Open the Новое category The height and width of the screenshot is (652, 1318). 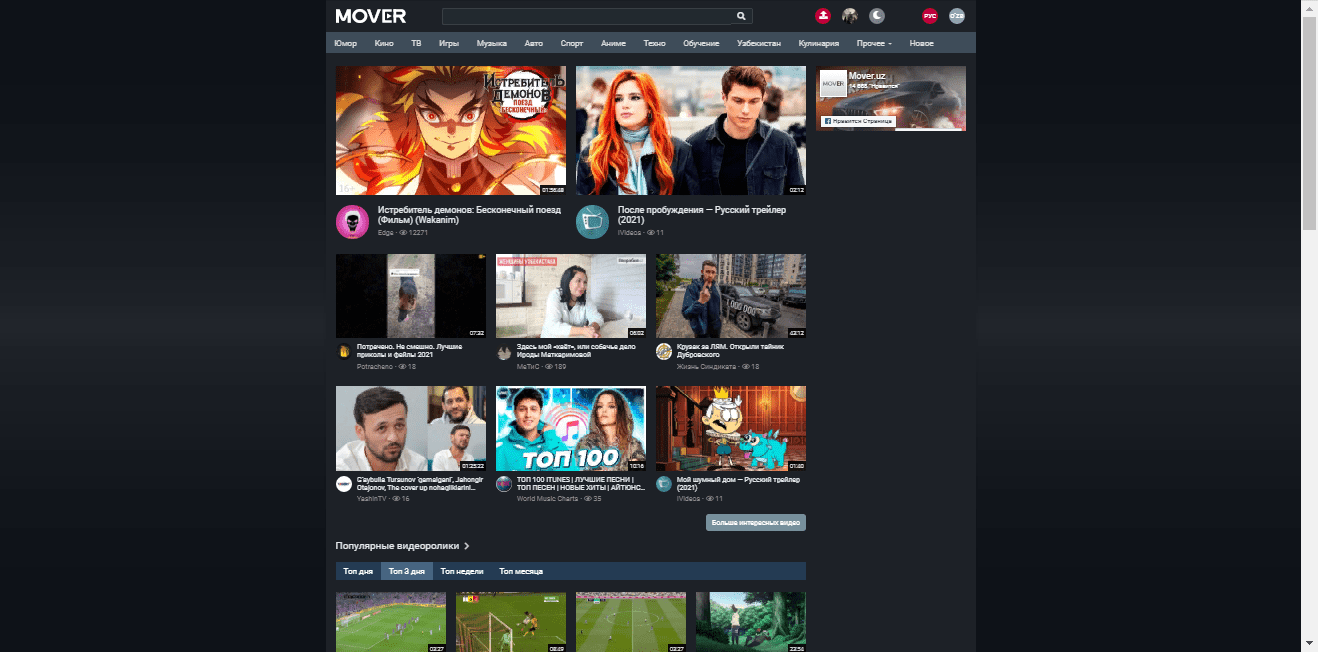pos(922,44)
